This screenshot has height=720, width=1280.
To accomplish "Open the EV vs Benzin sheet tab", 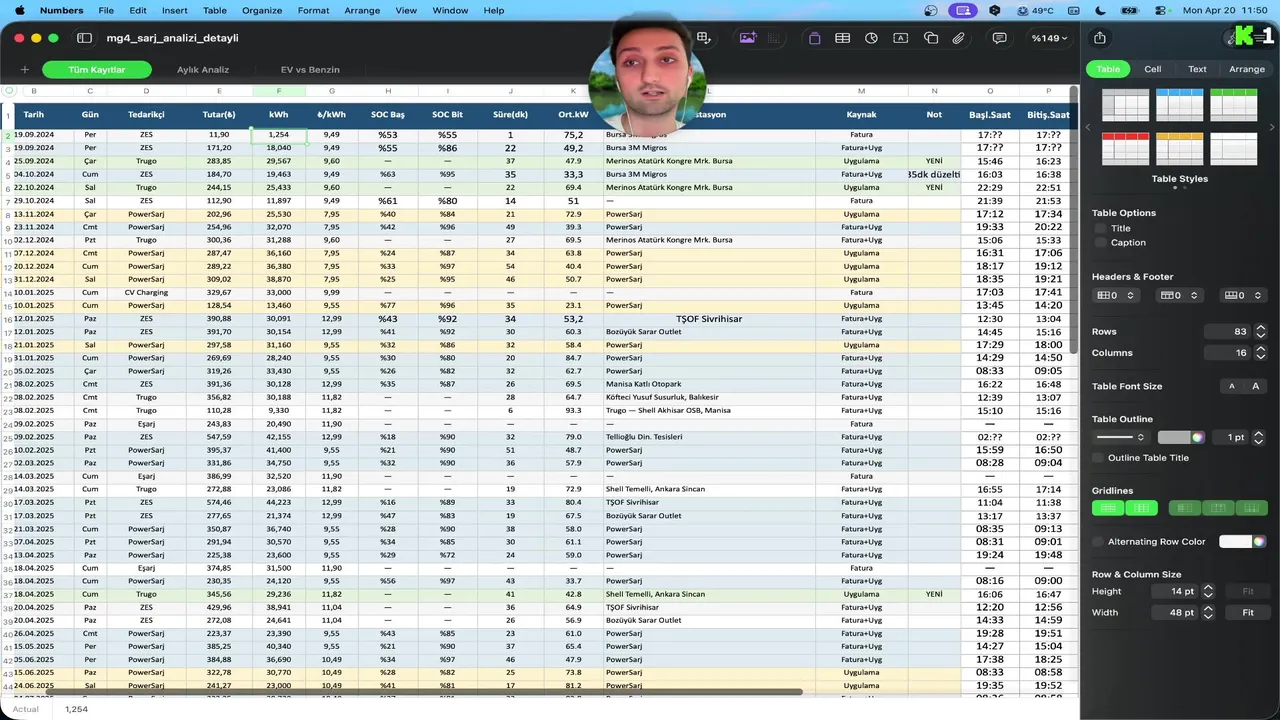I will pyautogui.click(x=310, y=70).
